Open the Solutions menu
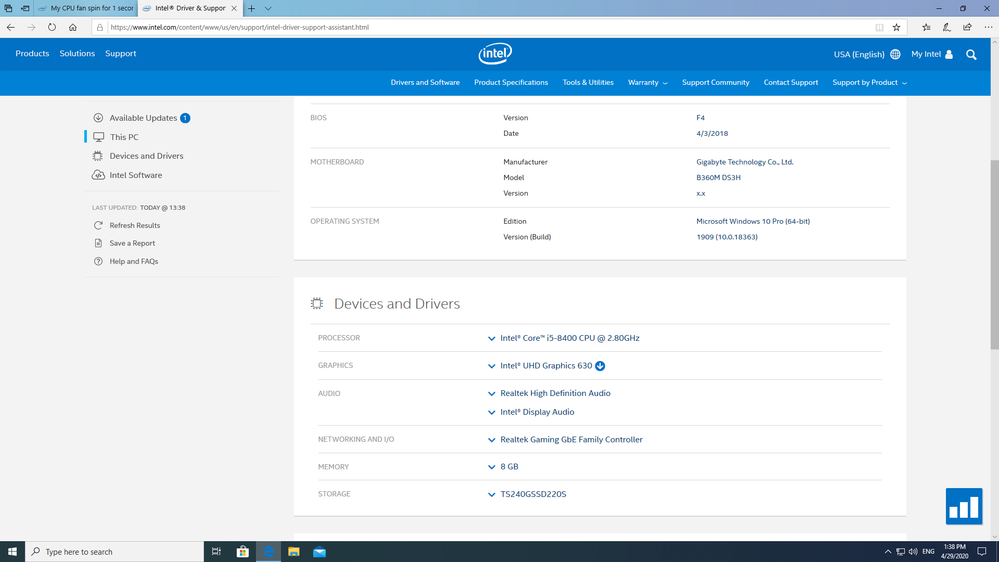Screen dimensions: 999x562 pyautogui.click(x=77, y=54)
